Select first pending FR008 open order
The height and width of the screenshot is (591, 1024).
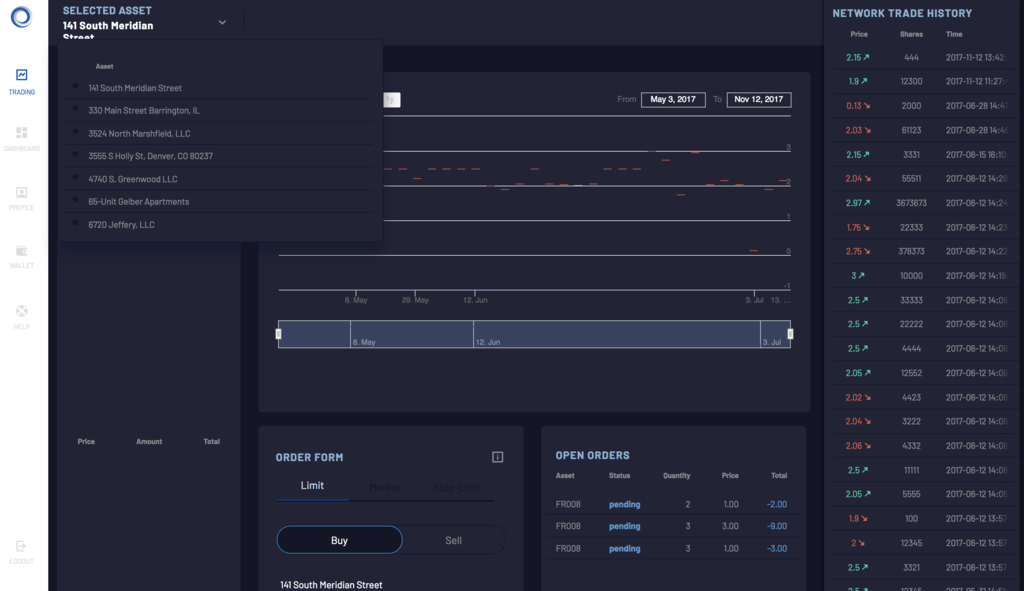[x=671, y=504]
